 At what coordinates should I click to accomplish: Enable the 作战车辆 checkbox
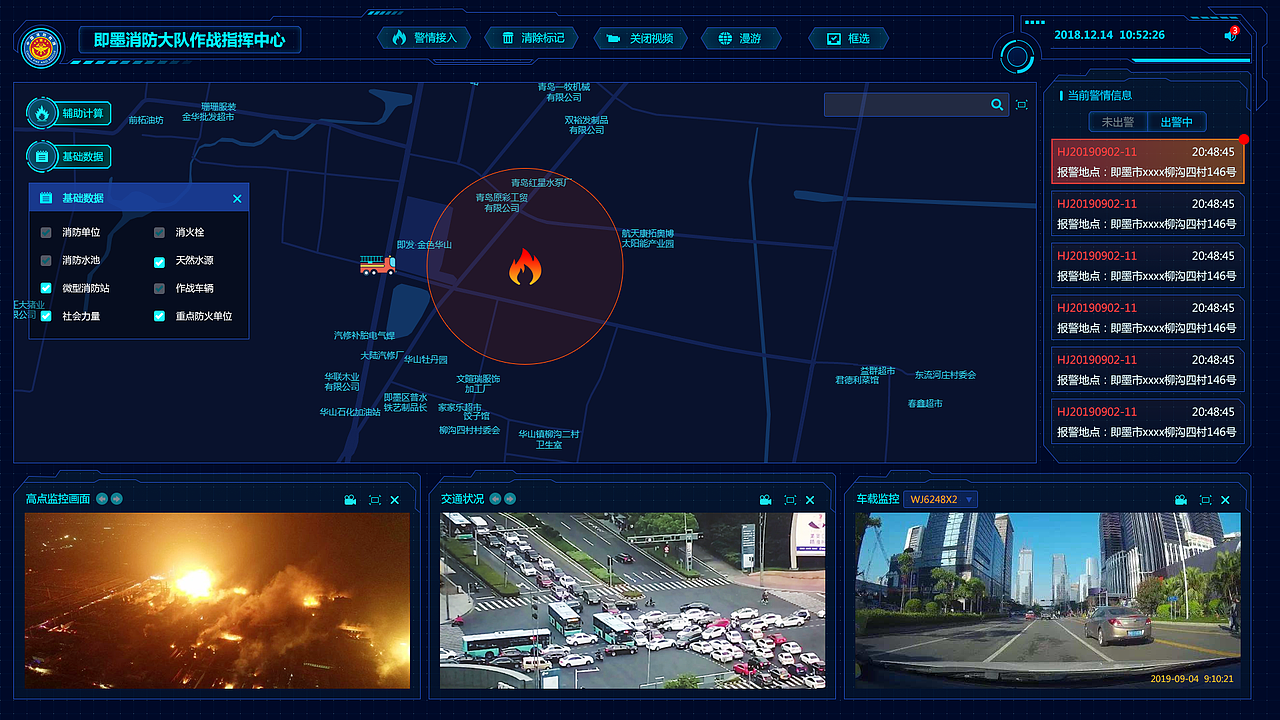coord(159,289)
